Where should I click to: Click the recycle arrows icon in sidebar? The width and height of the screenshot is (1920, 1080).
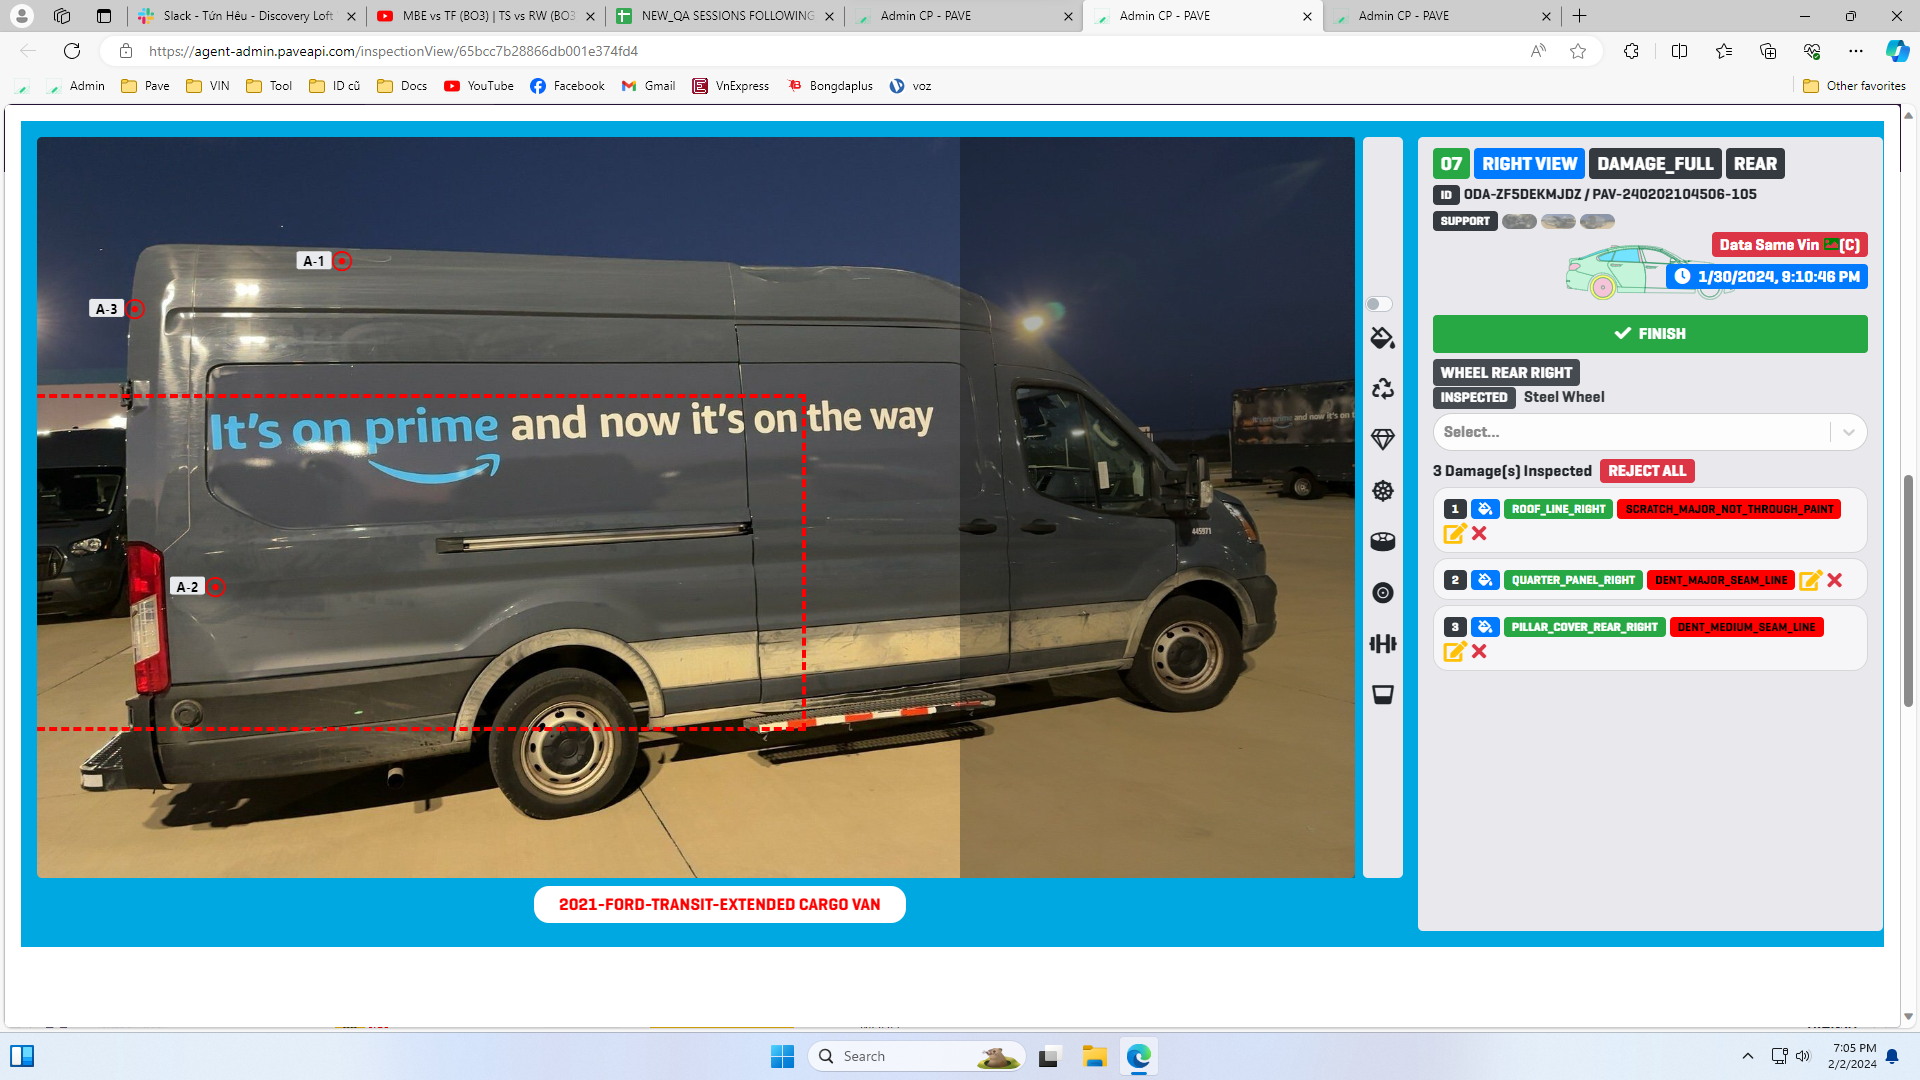coord(1382,389)
